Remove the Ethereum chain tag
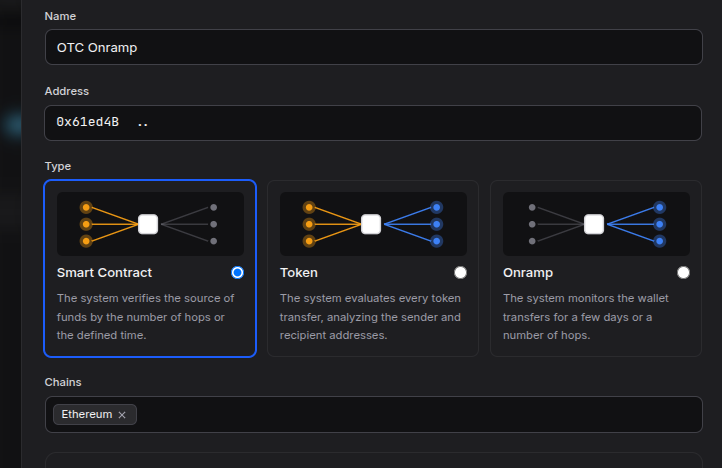Image resolution: width=722 pixels, height=468 pixels. tap(122, 415)
